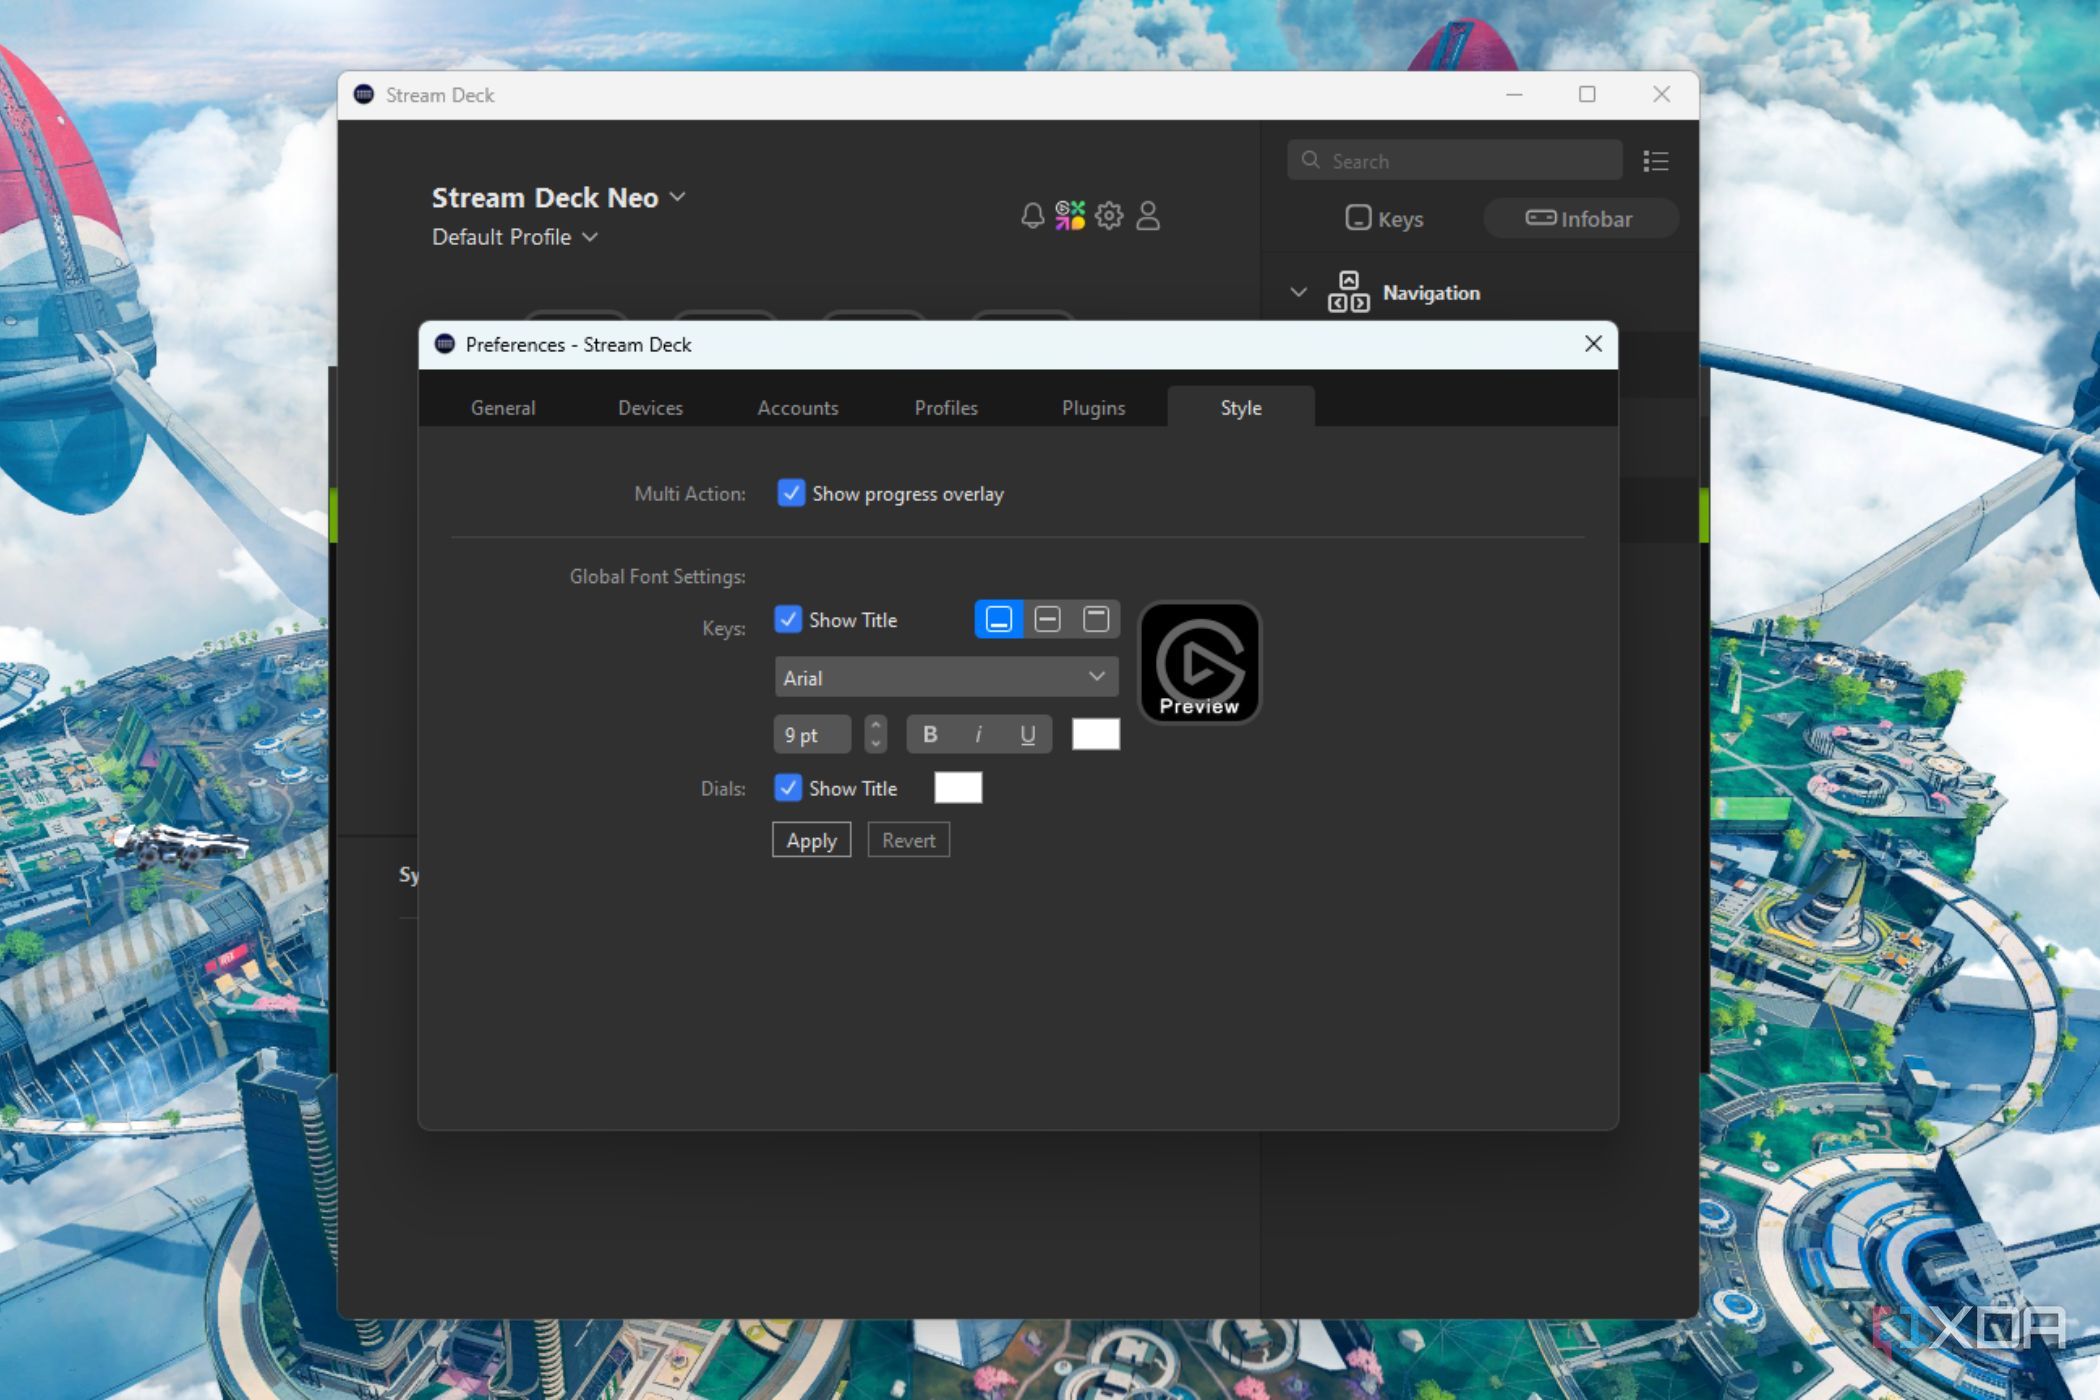Image resolution: width=2100 pixels, height=1400 pixels.
Task: Select the Style tab
Action: [x=1241, y=408]
